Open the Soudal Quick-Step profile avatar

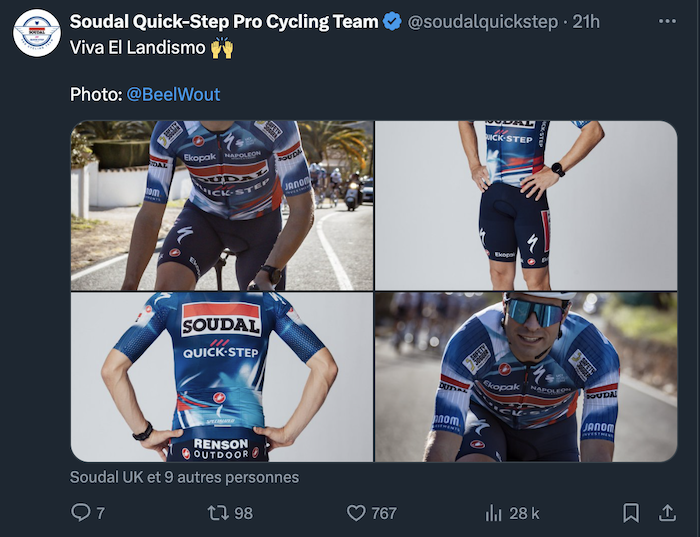37,33
